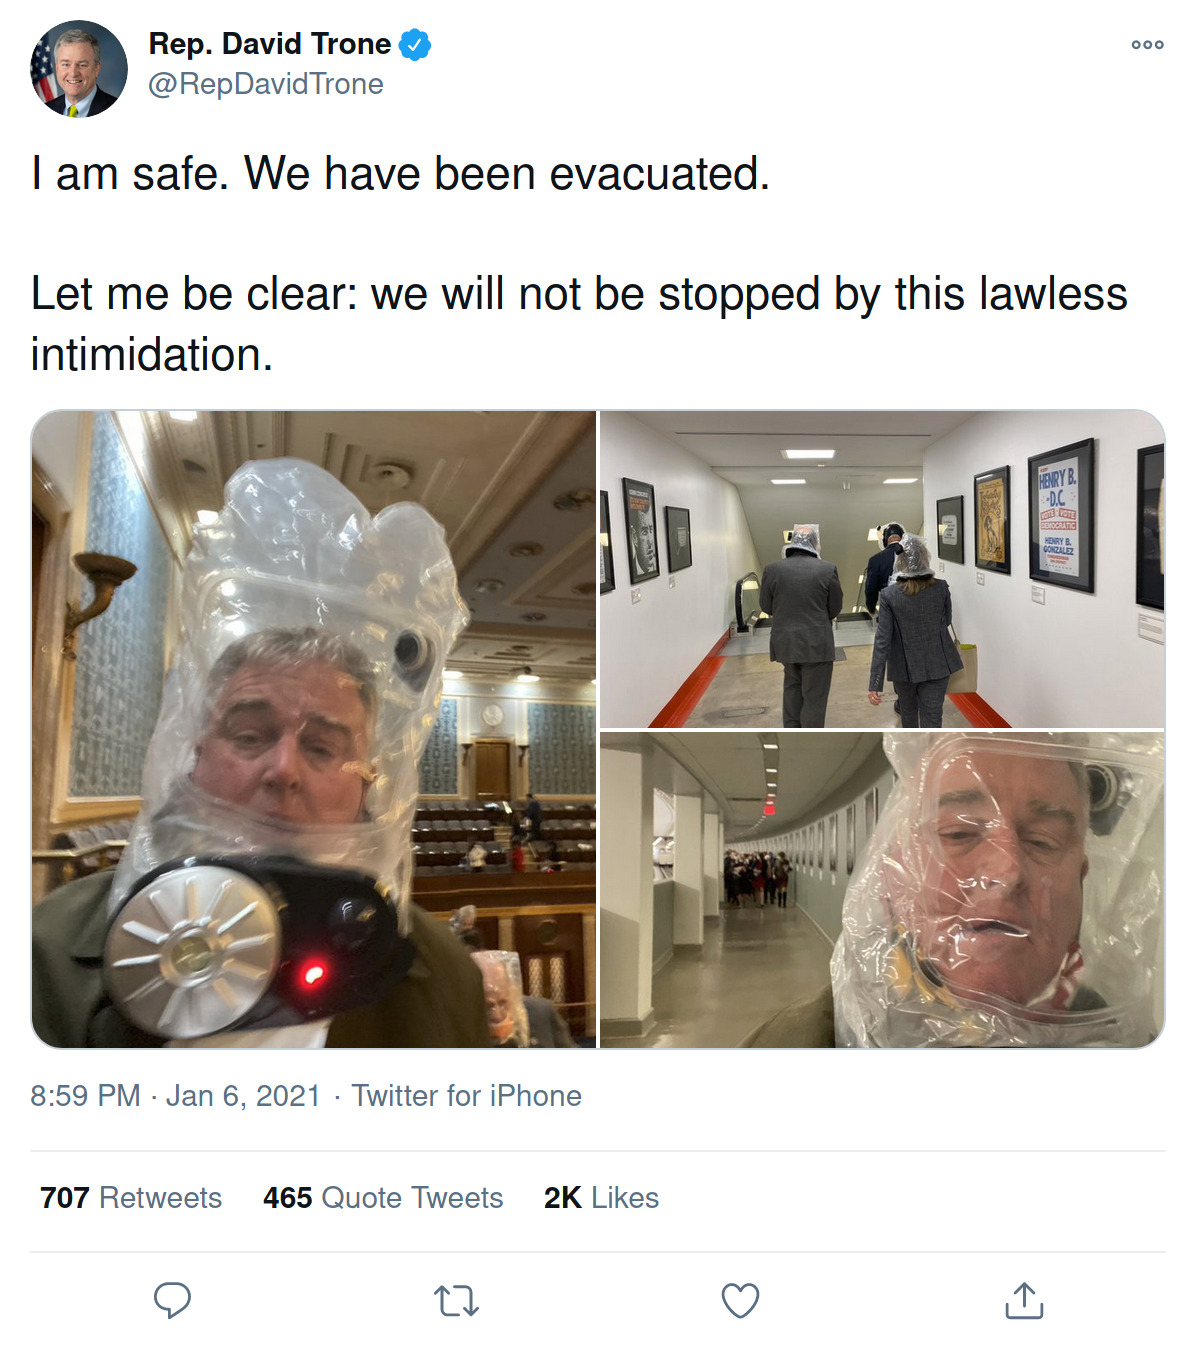Click the Twitter for iPhone source link
The width and height of the screenshot is (1196, 1348).
[x=466, y=1096]
